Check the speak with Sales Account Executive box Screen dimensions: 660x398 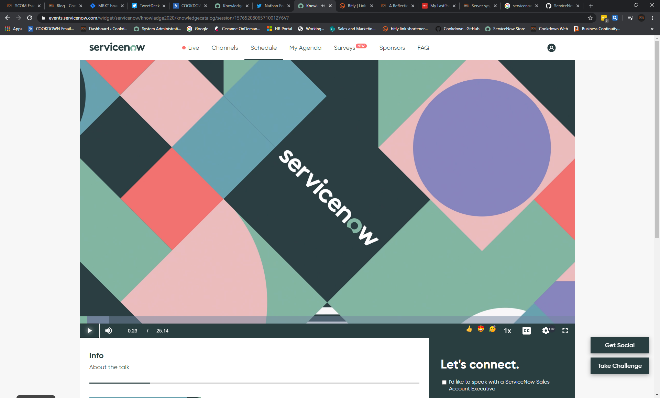(444, 382)
